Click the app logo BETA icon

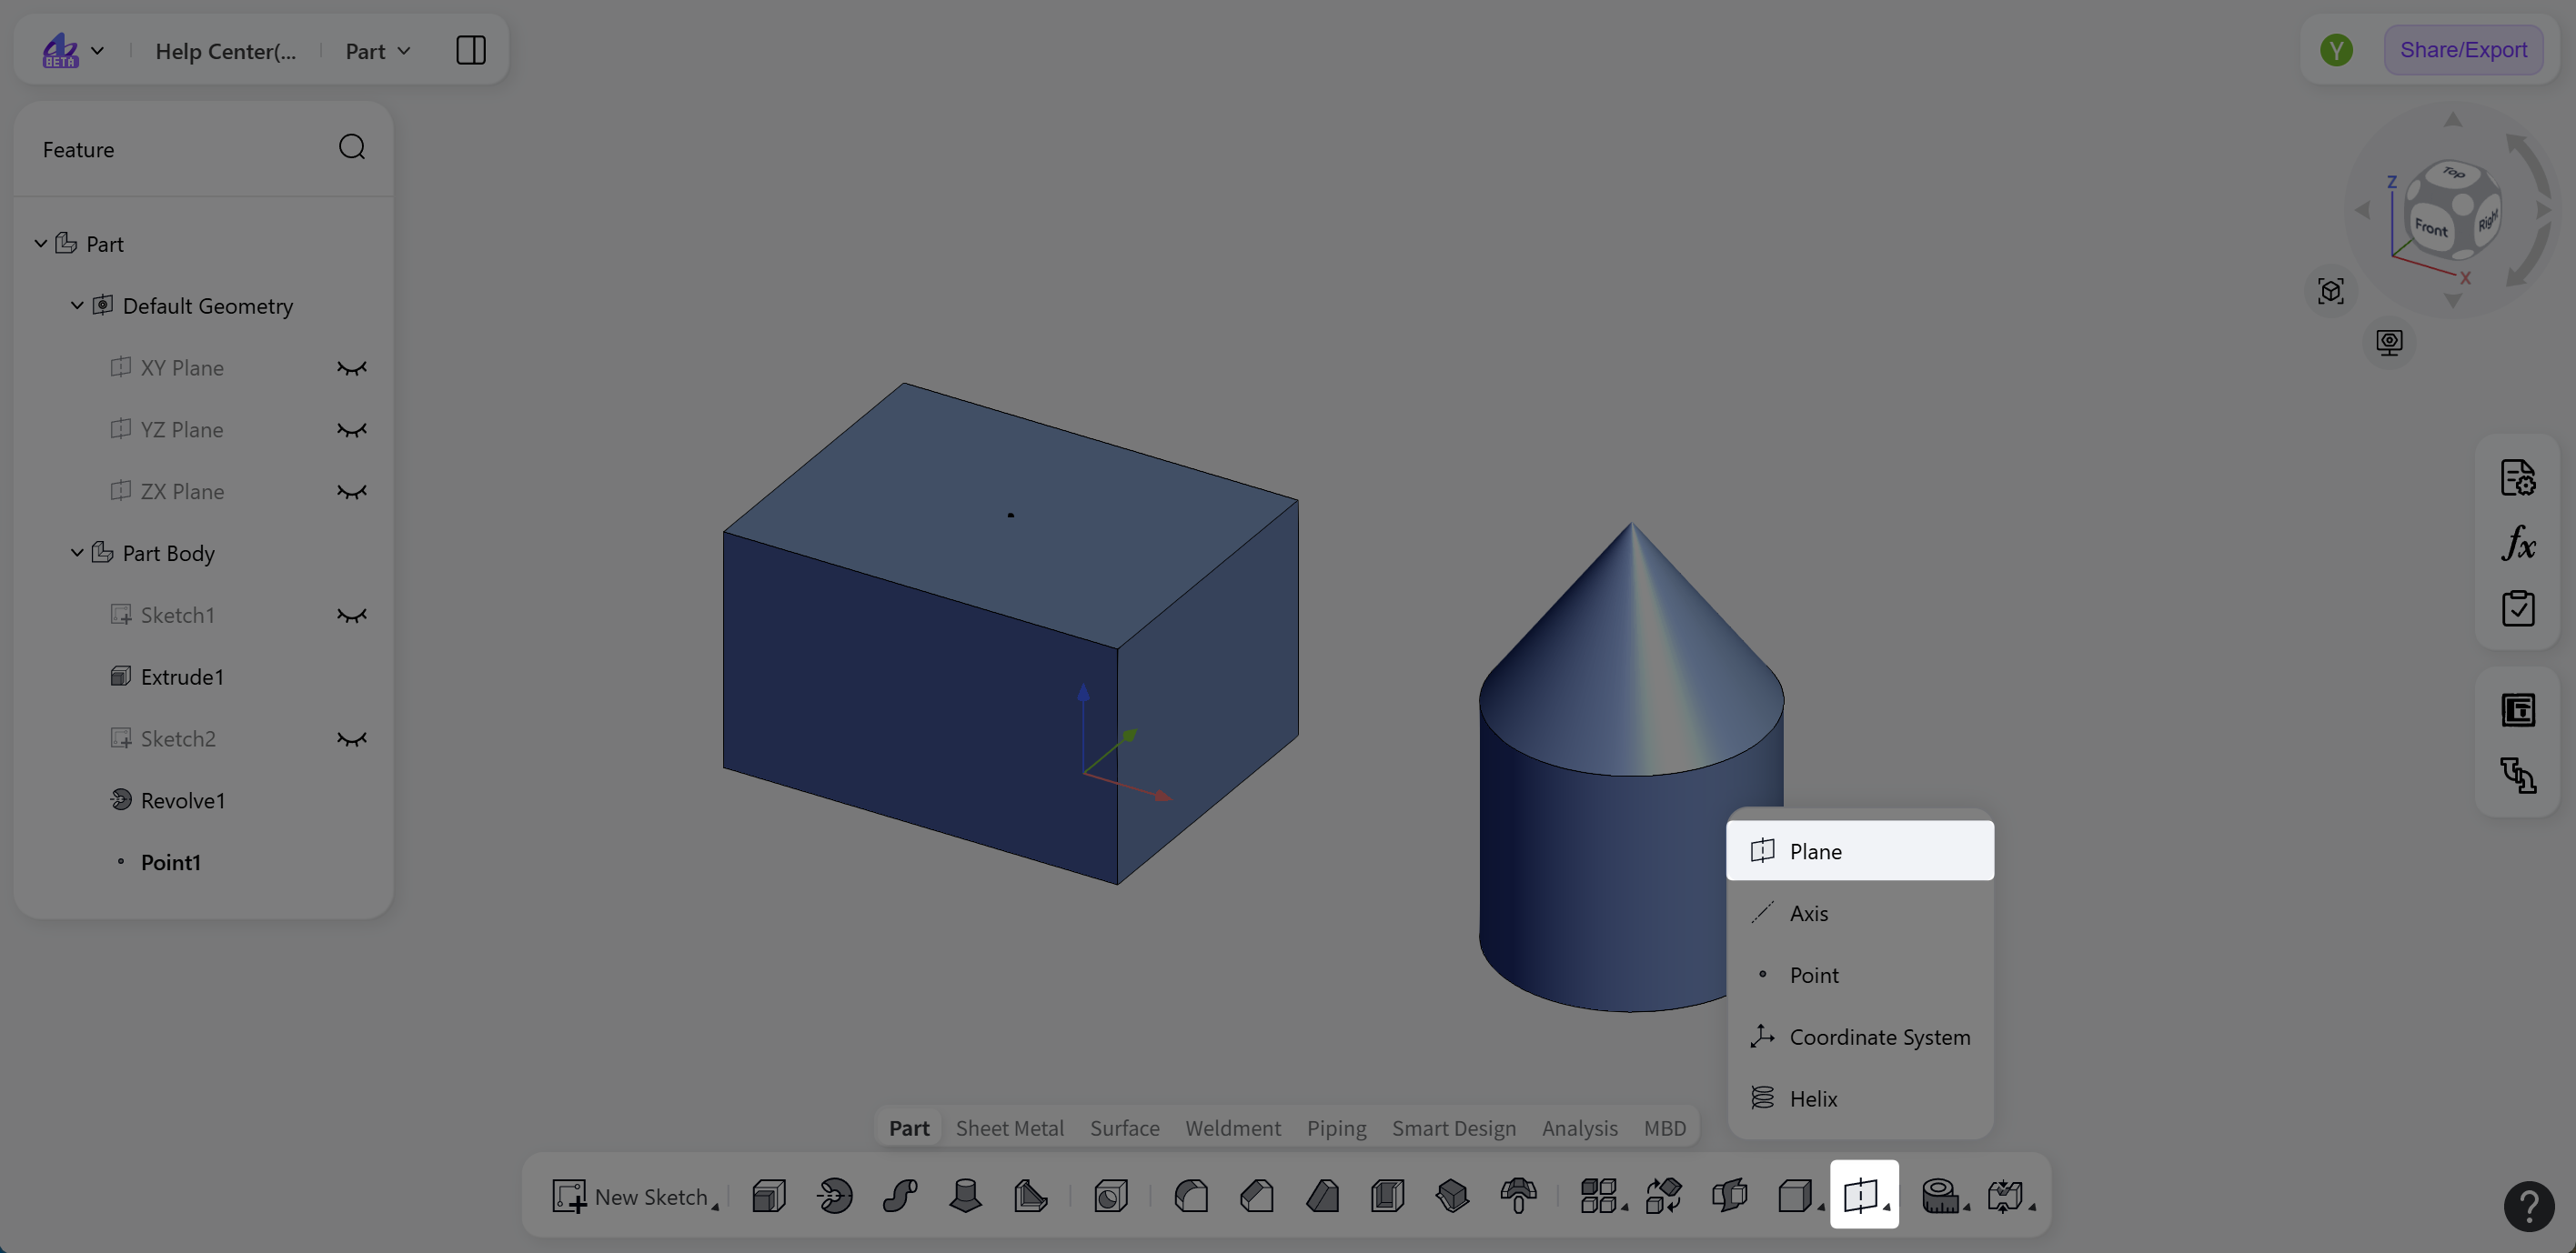pyautogui.click(x=60, y=50)
